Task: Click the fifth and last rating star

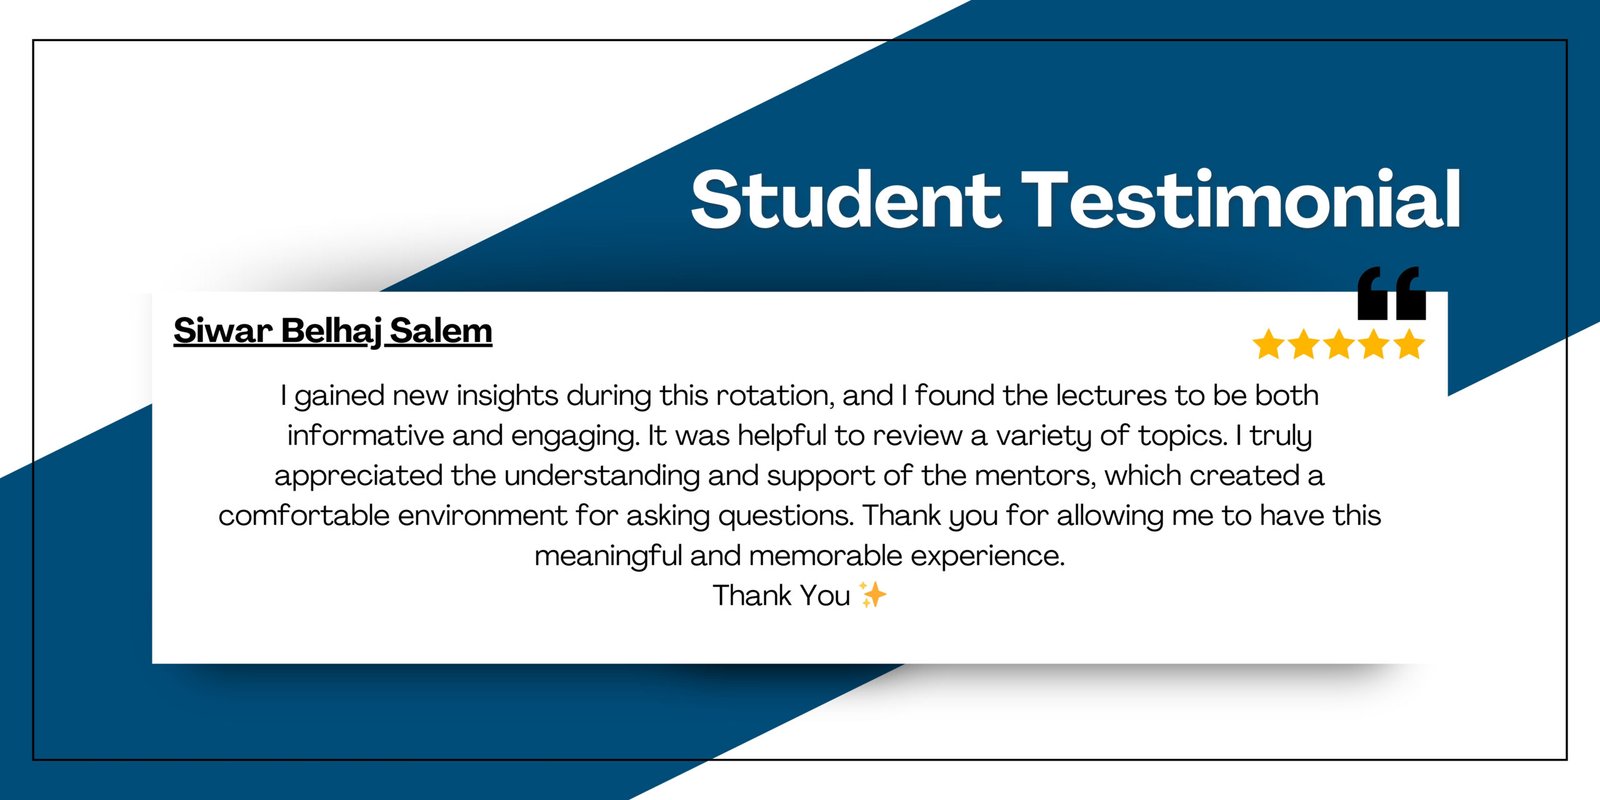Action: point(1409,345)
